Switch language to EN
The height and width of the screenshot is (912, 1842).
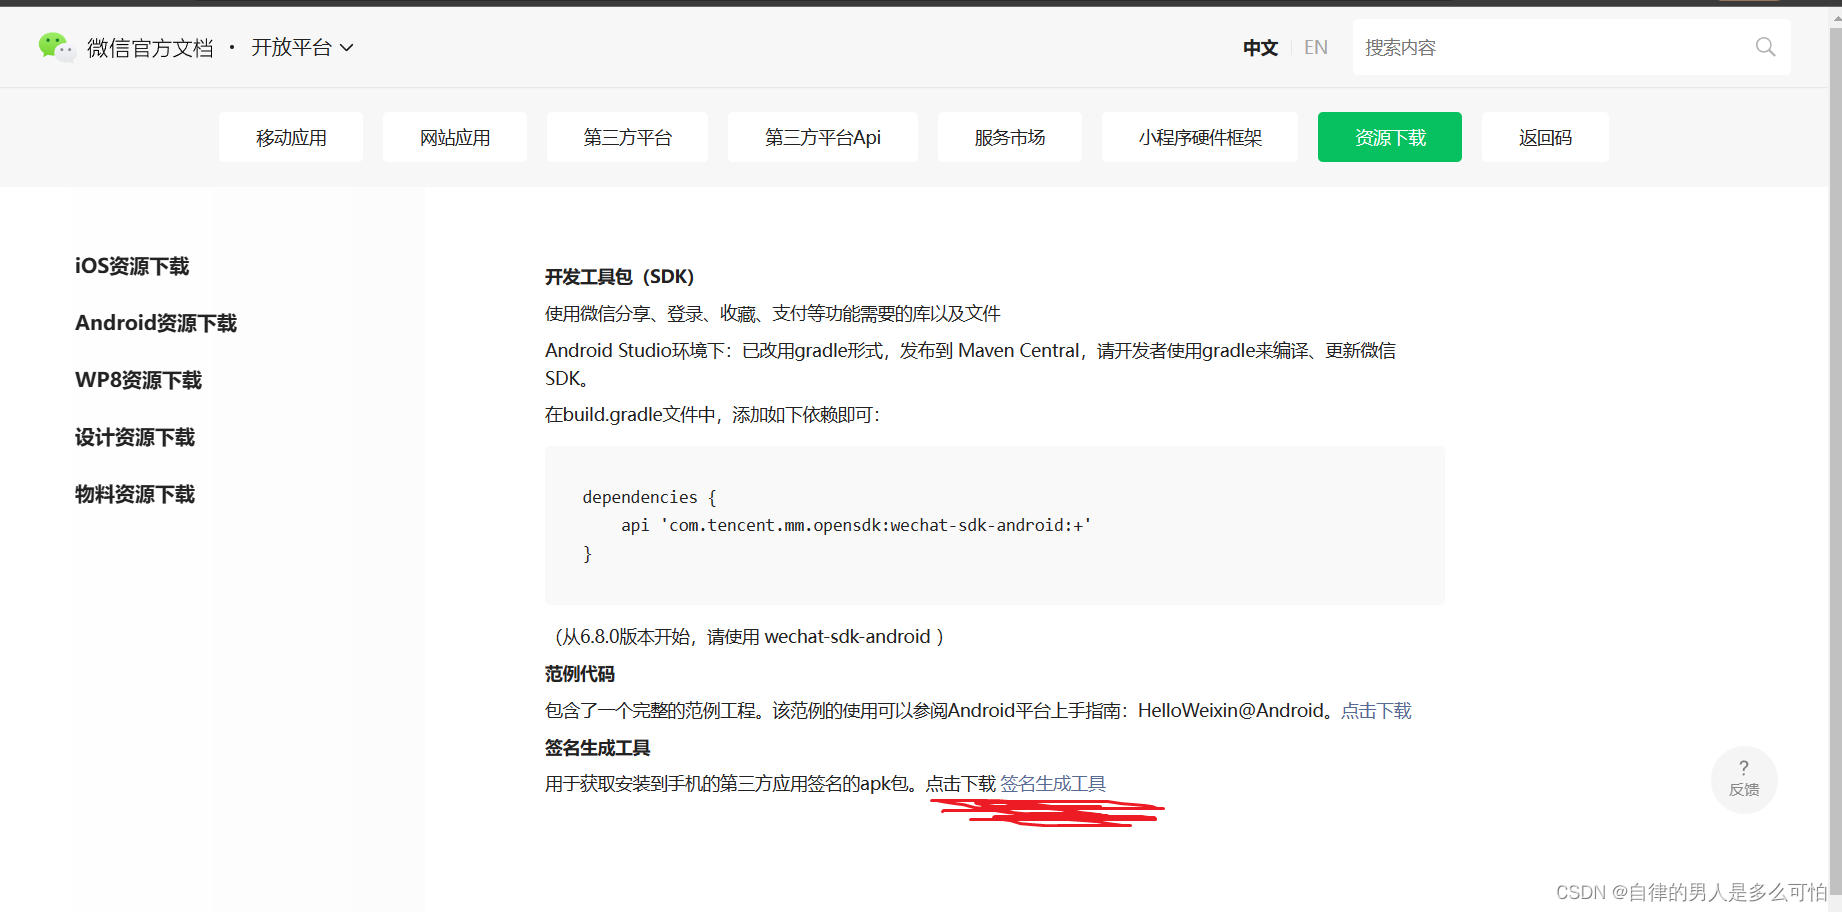pyautogui.click(x=1316, y=47)
